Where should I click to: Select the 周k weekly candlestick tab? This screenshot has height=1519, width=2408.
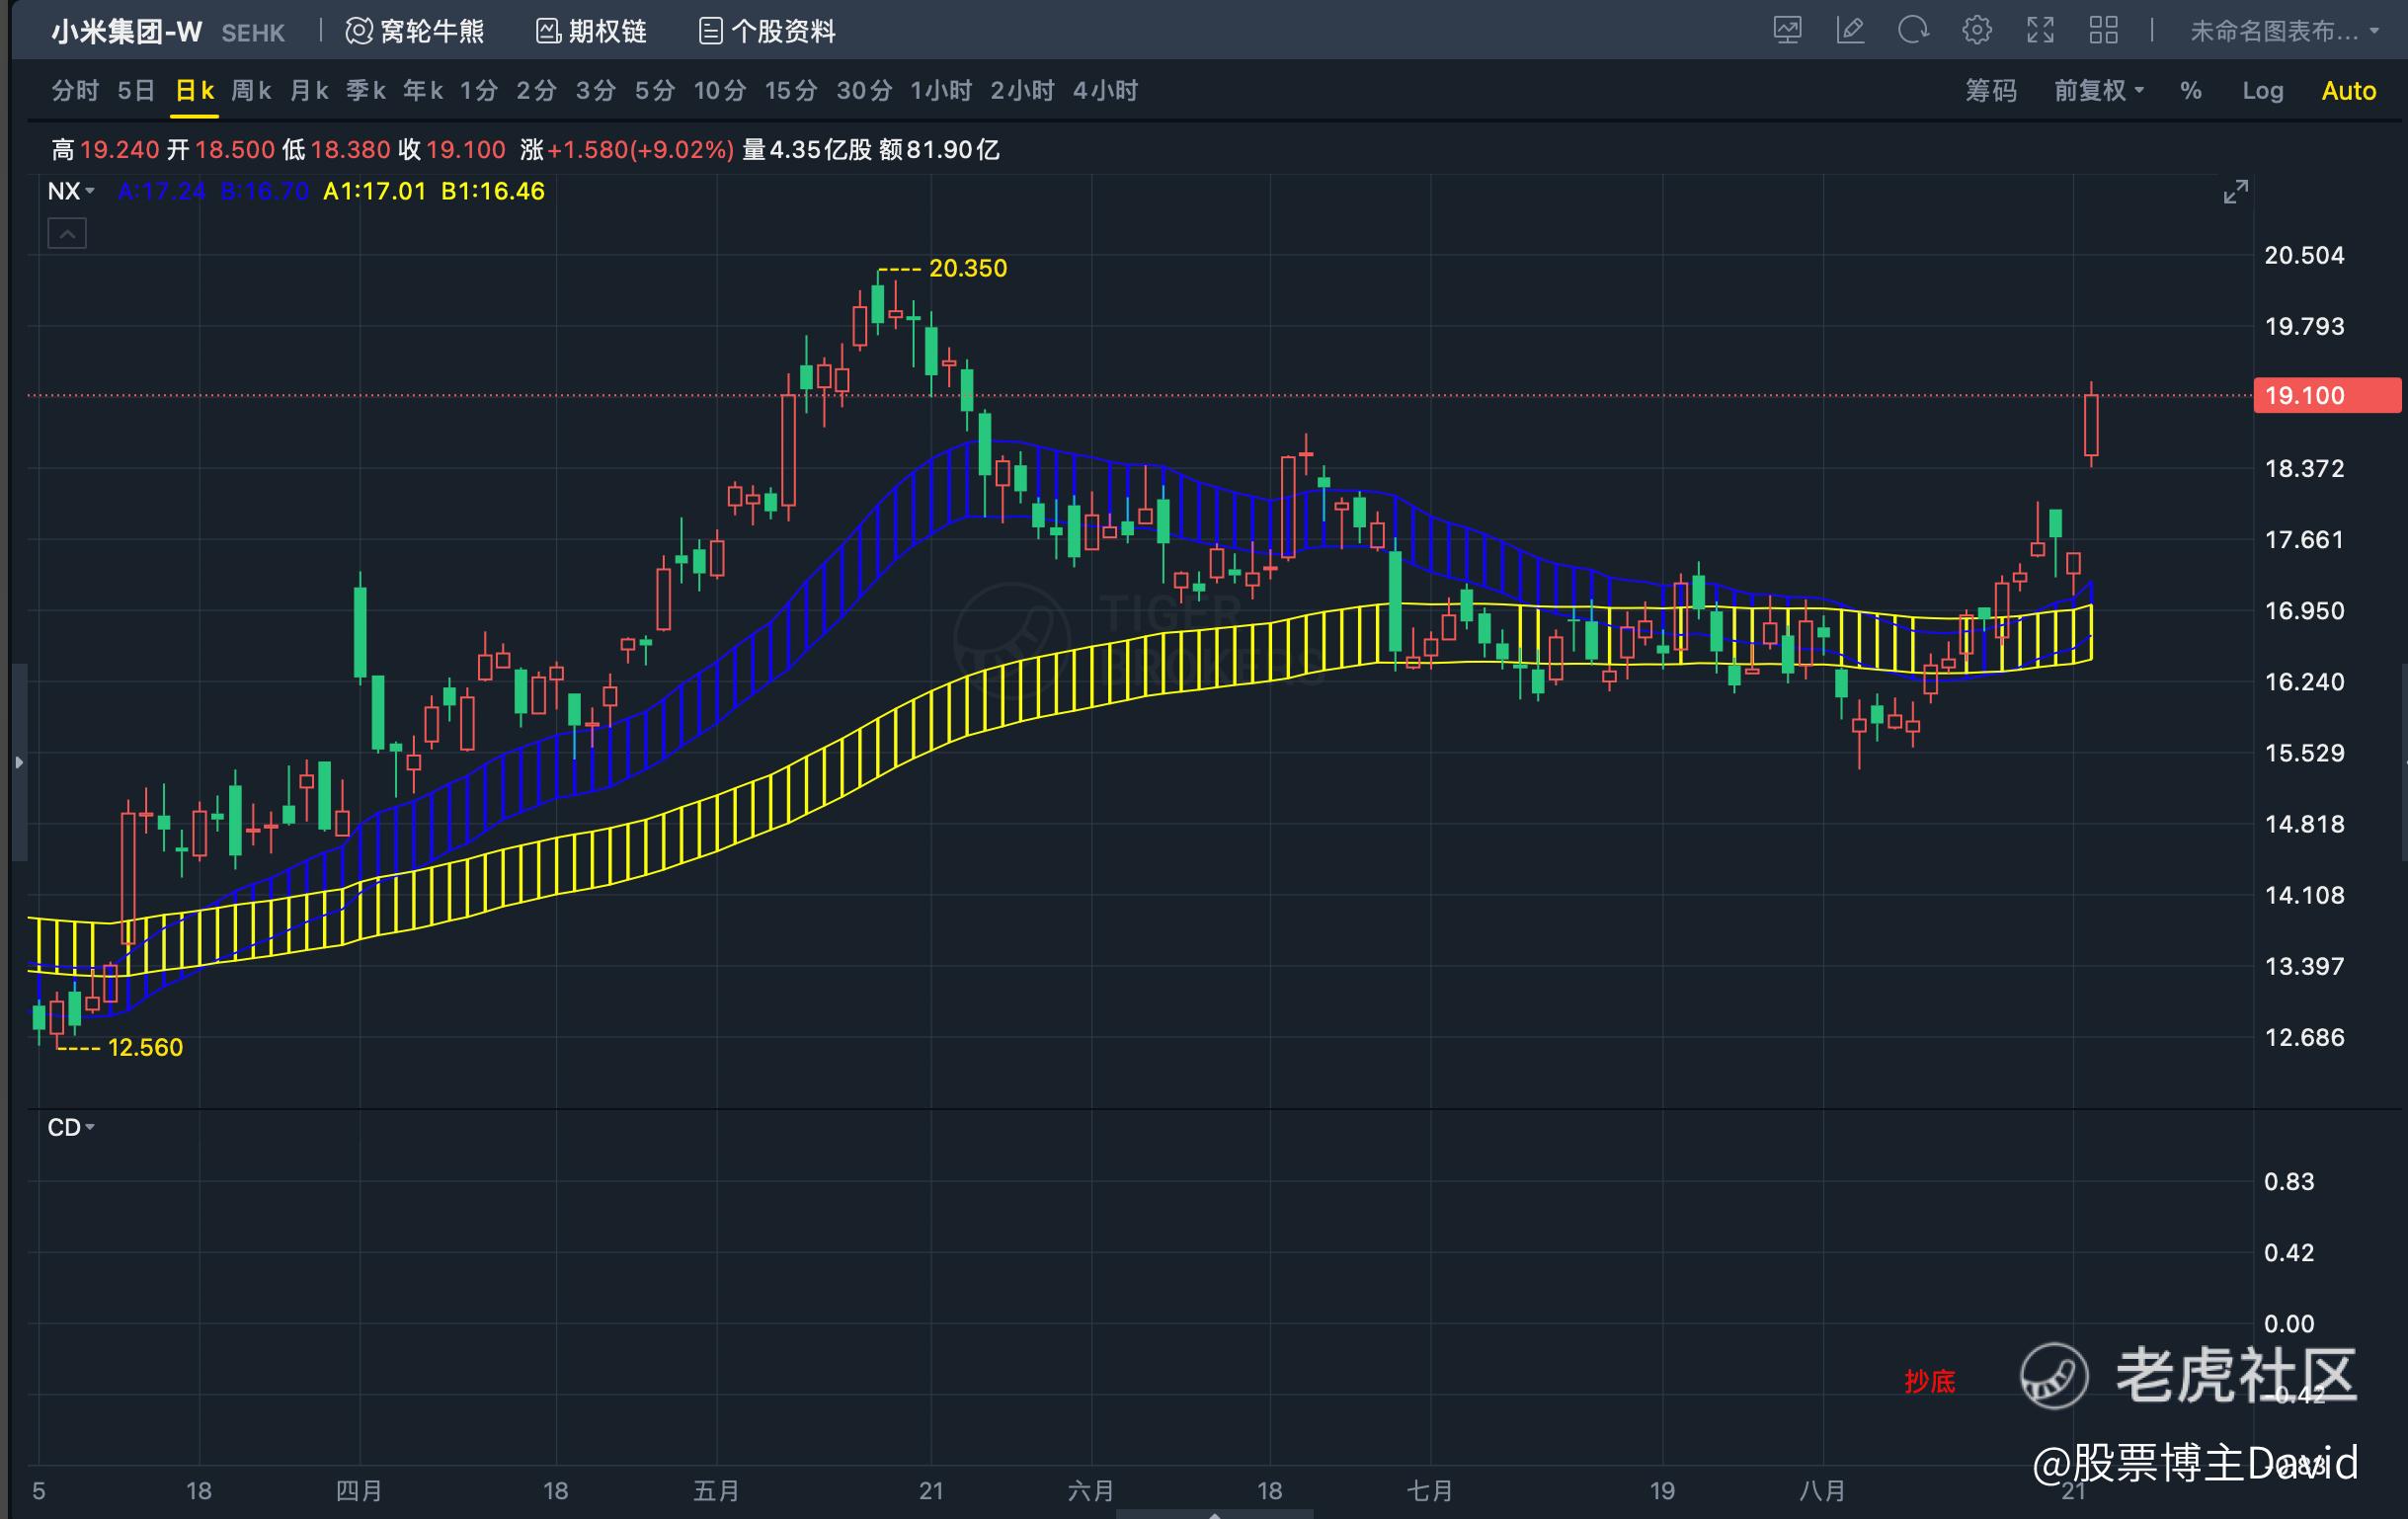[251, 91]
